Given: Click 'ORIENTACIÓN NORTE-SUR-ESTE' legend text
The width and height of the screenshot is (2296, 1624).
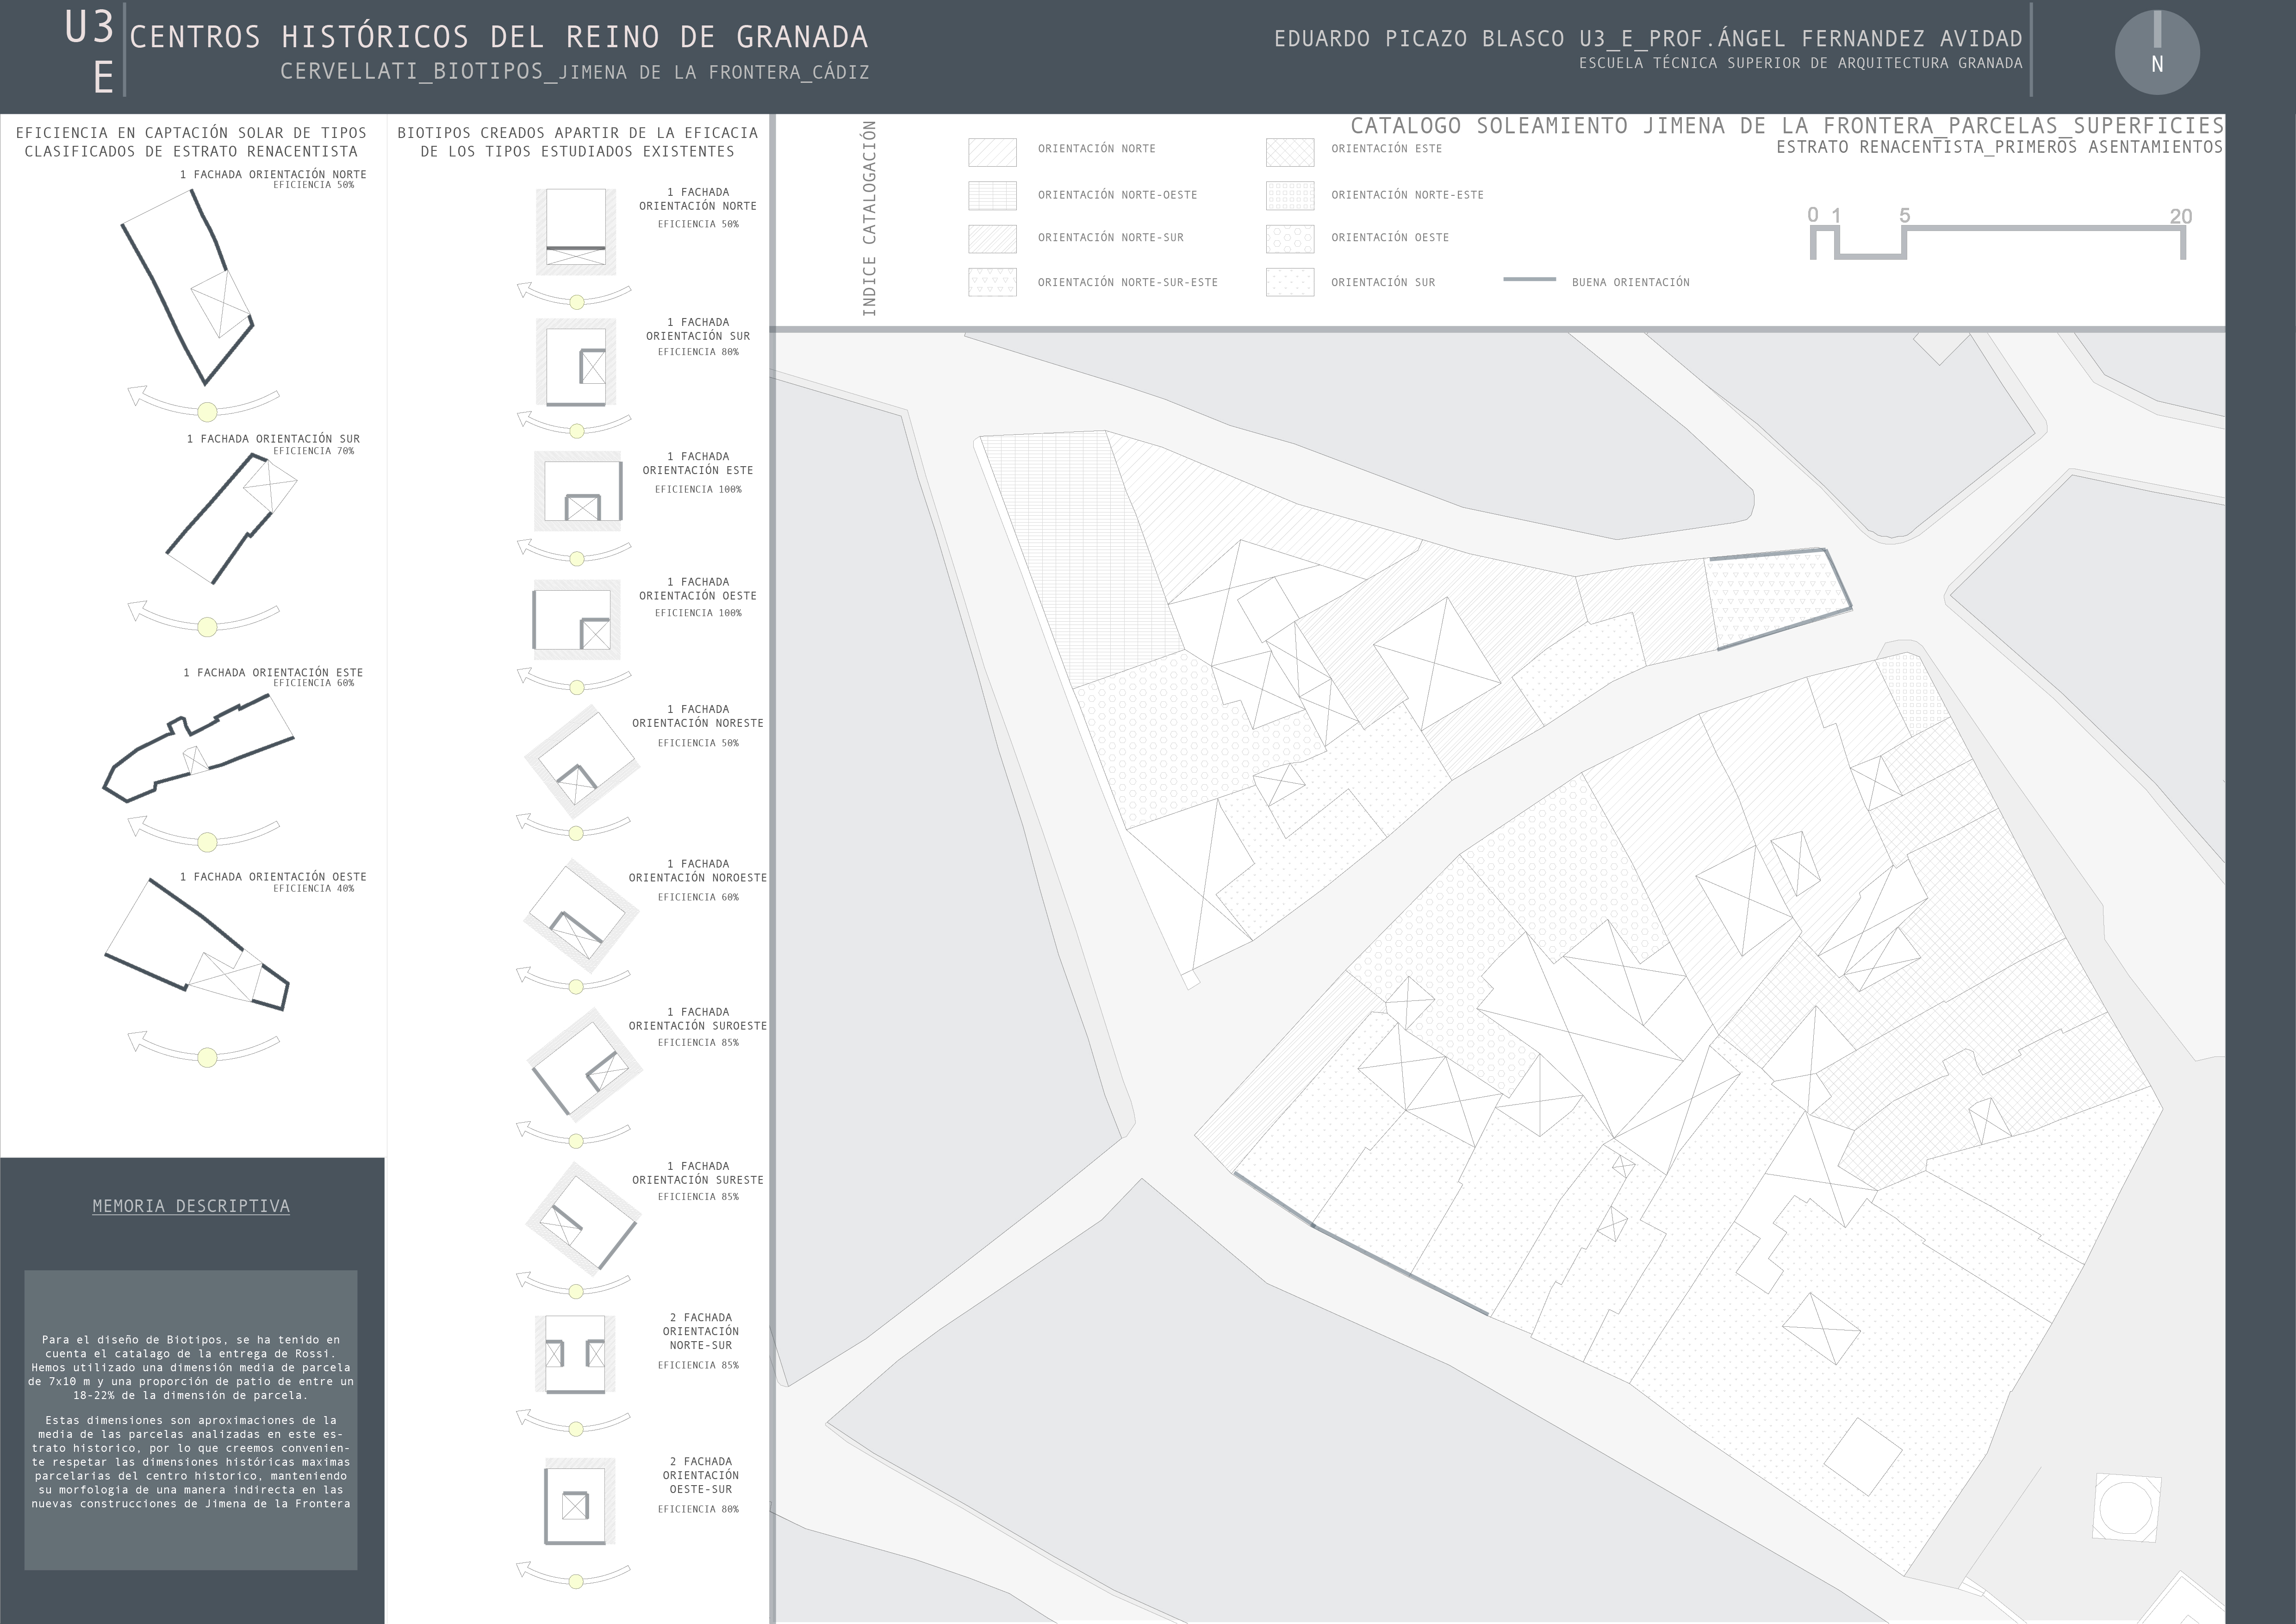Looking at the screenshot, I should 1127,283.
